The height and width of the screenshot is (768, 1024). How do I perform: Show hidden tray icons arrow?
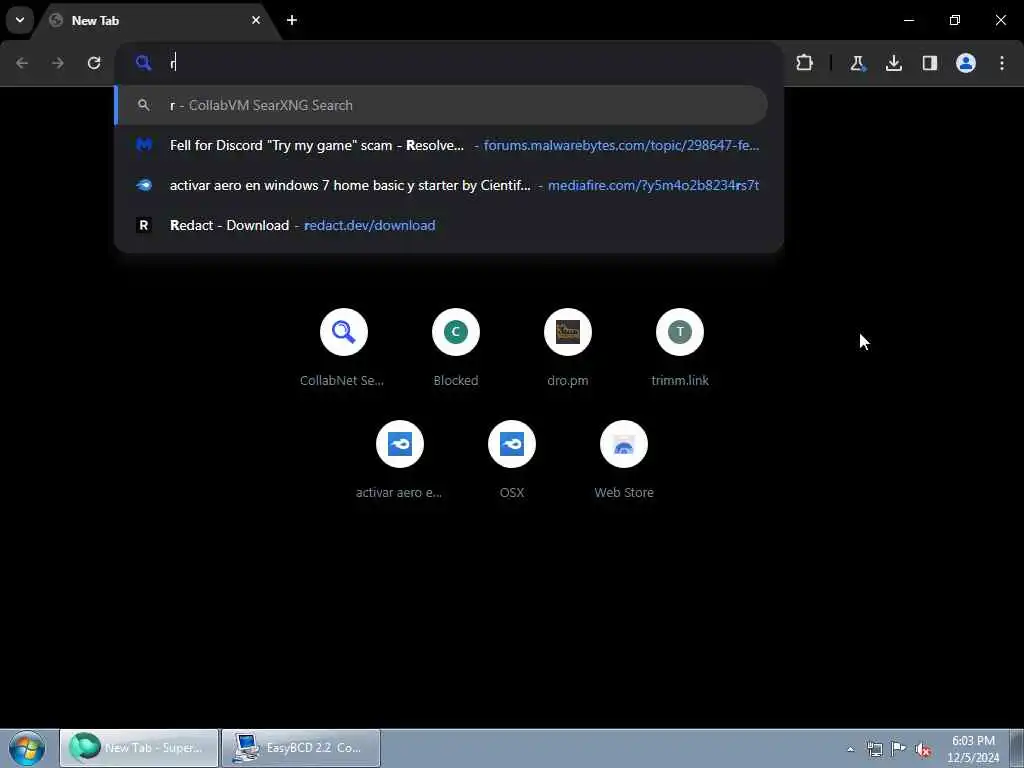pyautogui.click(x=850, y=749)
